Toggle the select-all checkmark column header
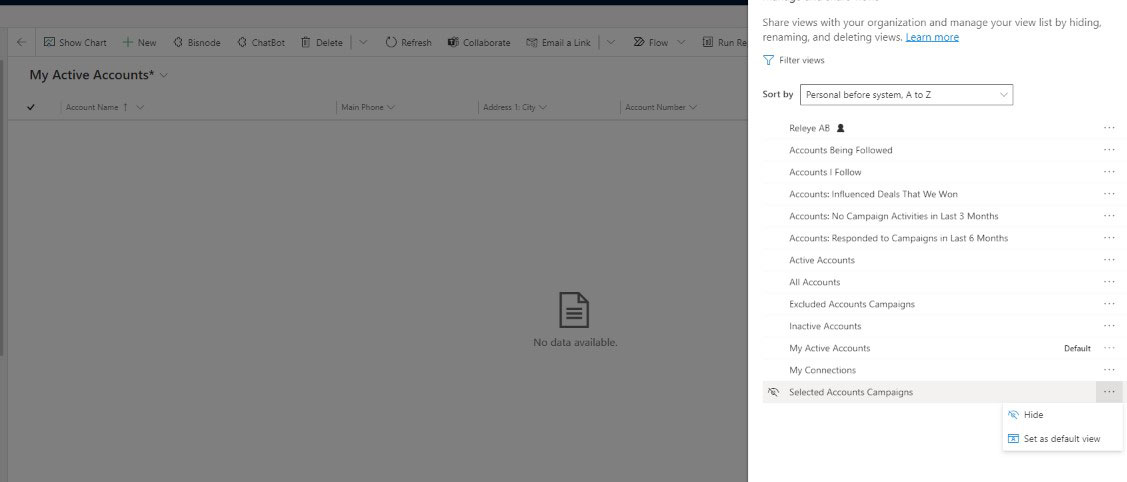Viewport: 1127px width, 482px height. [31, 107]
